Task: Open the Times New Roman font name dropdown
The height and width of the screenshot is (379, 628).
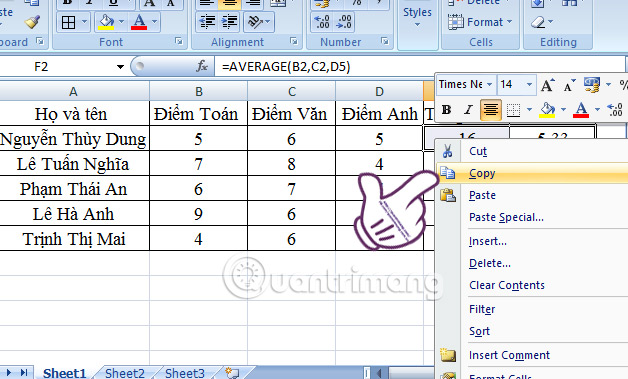Action: [x=489, y=85]
